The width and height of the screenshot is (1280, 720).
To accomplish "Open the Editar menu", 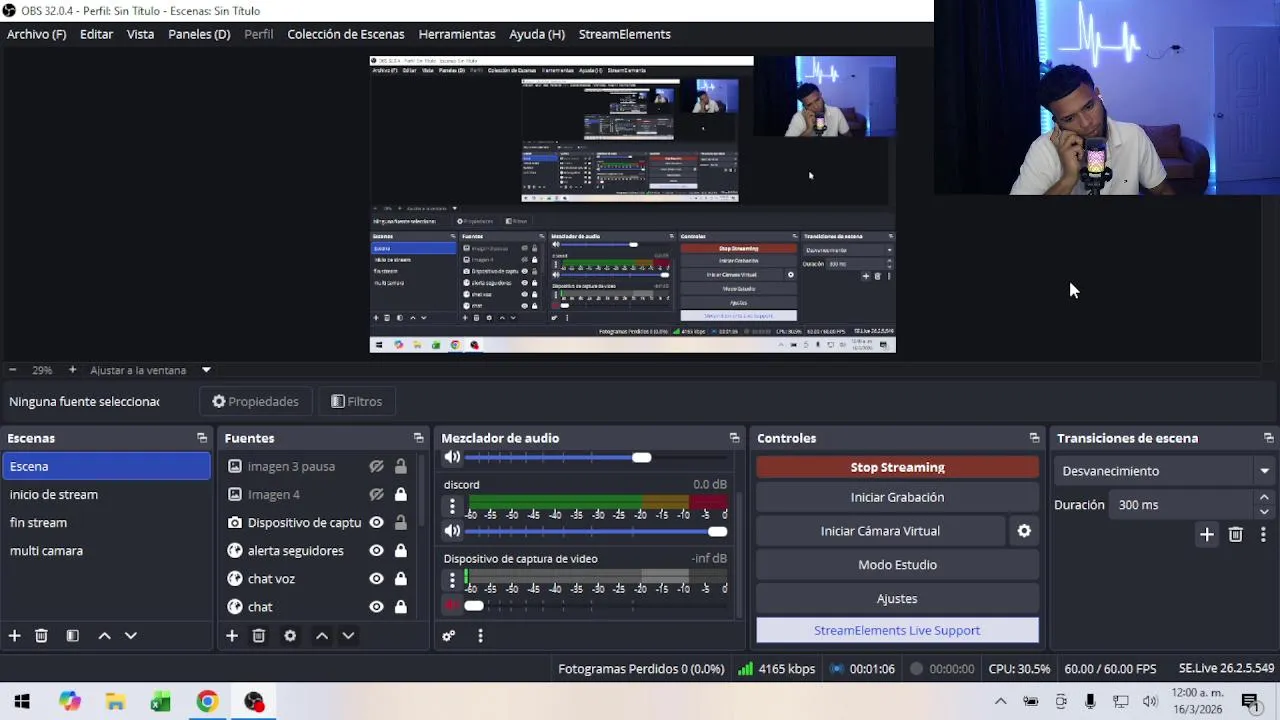I will pos(96,34).
